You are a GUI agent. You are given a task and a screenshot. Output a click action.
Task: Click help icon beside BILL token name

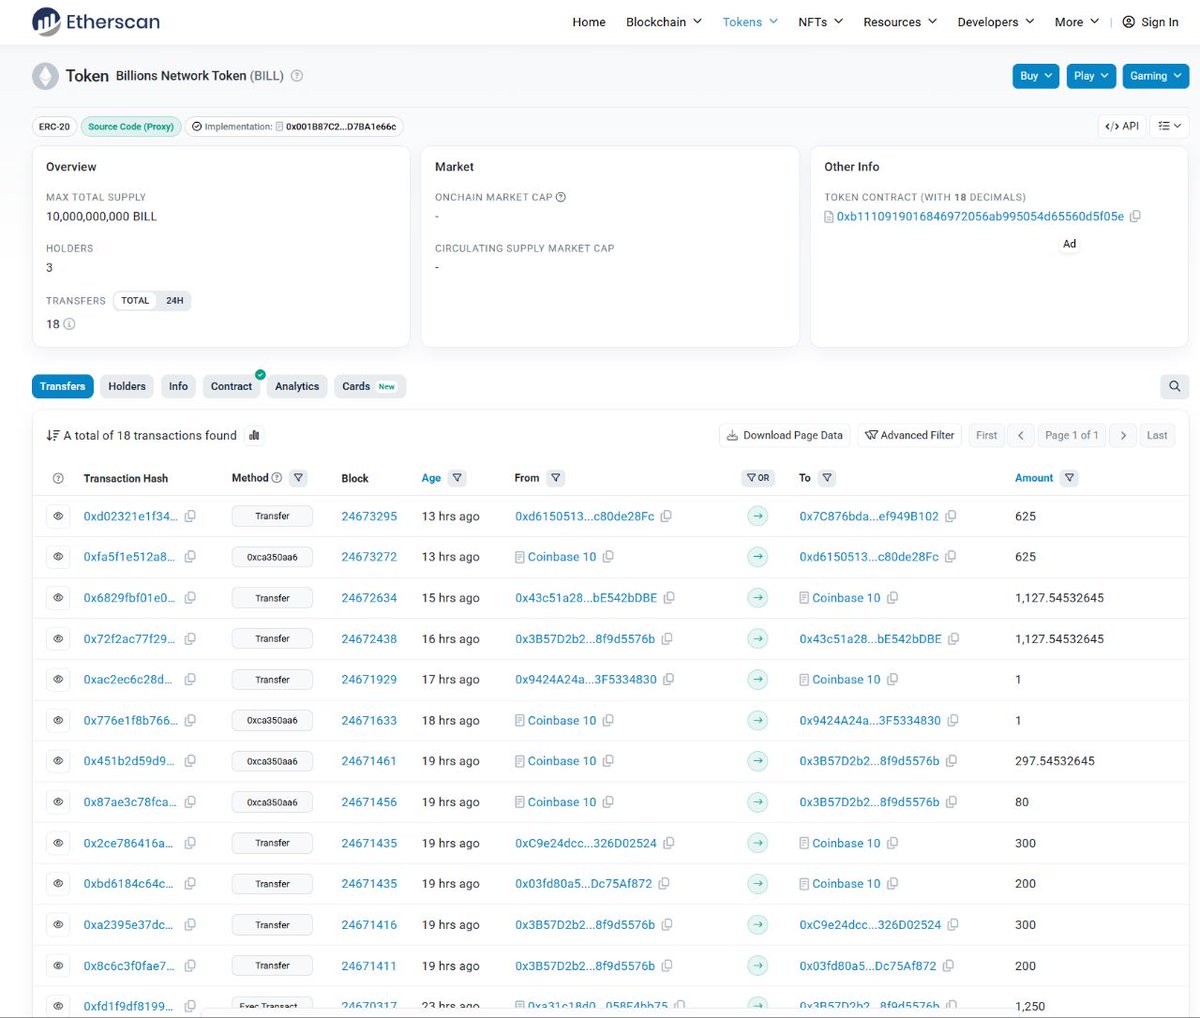coord(297,76)
